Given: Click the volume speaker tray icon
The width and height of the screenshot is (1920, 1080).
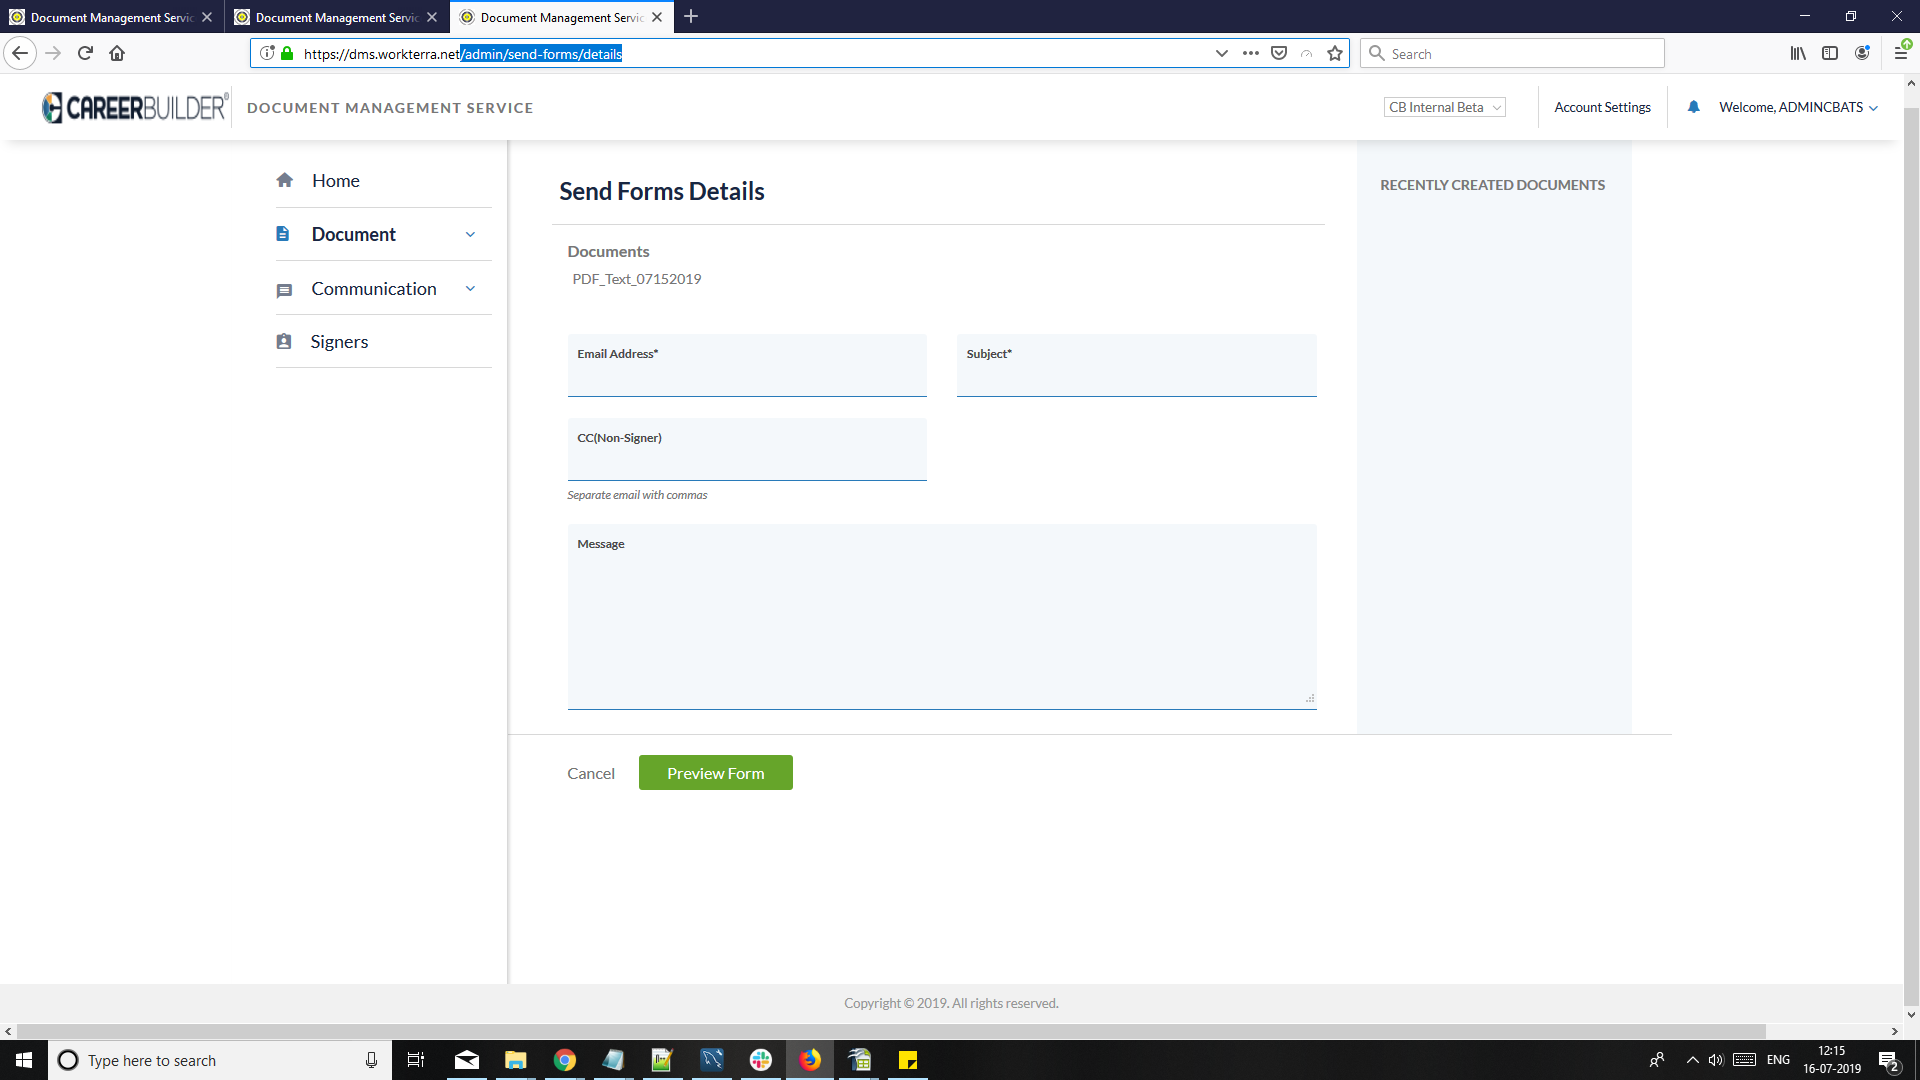Looking at the screenshot, I should 1716,1060.
